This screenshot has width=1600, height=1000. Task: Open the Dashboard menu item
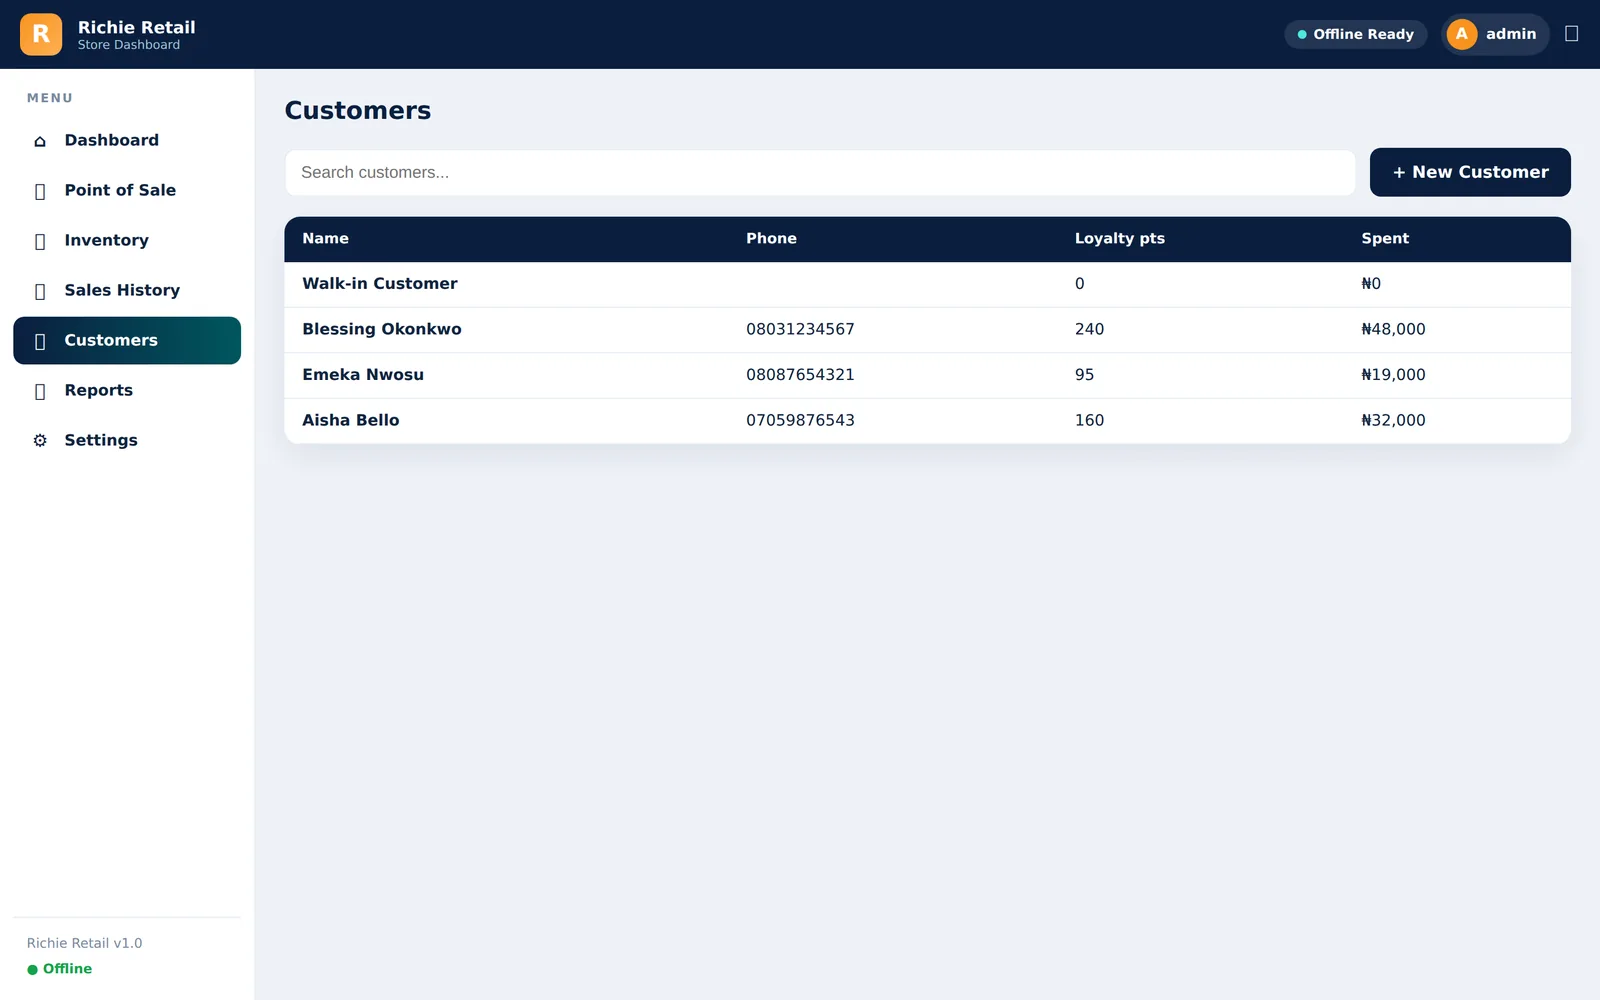127,140
